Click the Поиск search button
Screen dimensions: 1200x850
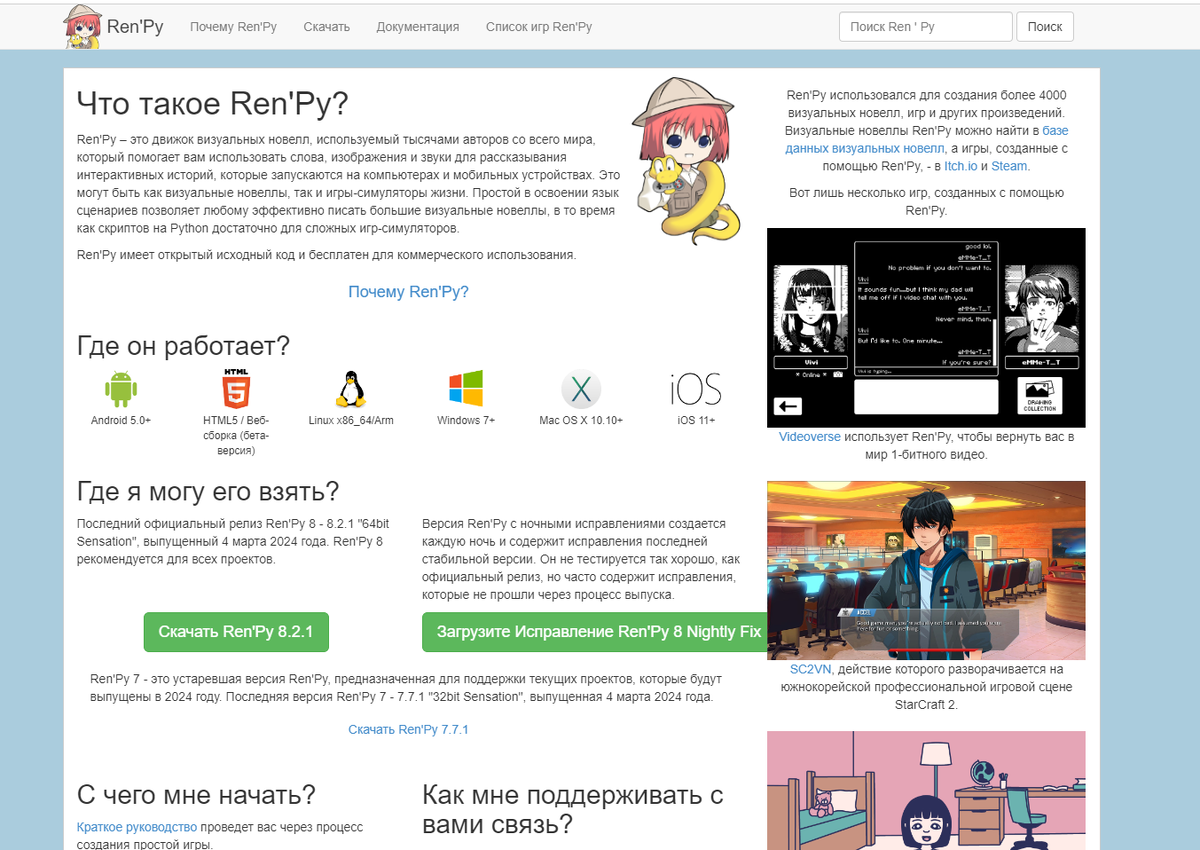[1045, 27]
